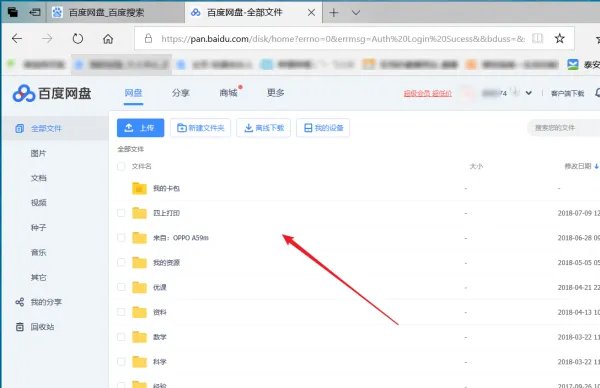Click folder icon of 来自：OPPO A59m
Viewport: 600px width, 388px height.
click(139, 238)
